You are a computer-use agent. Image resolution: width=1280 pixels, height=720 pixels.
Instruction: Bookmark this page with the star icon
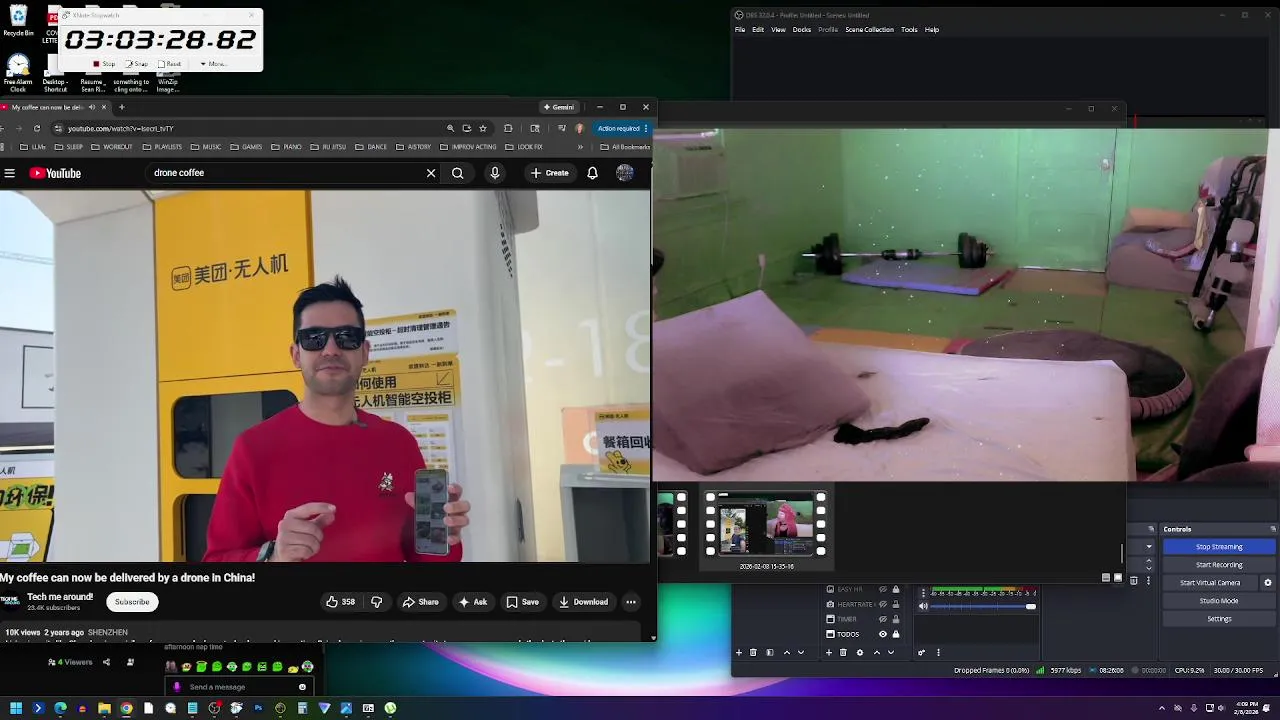click(x=483, y=128)
